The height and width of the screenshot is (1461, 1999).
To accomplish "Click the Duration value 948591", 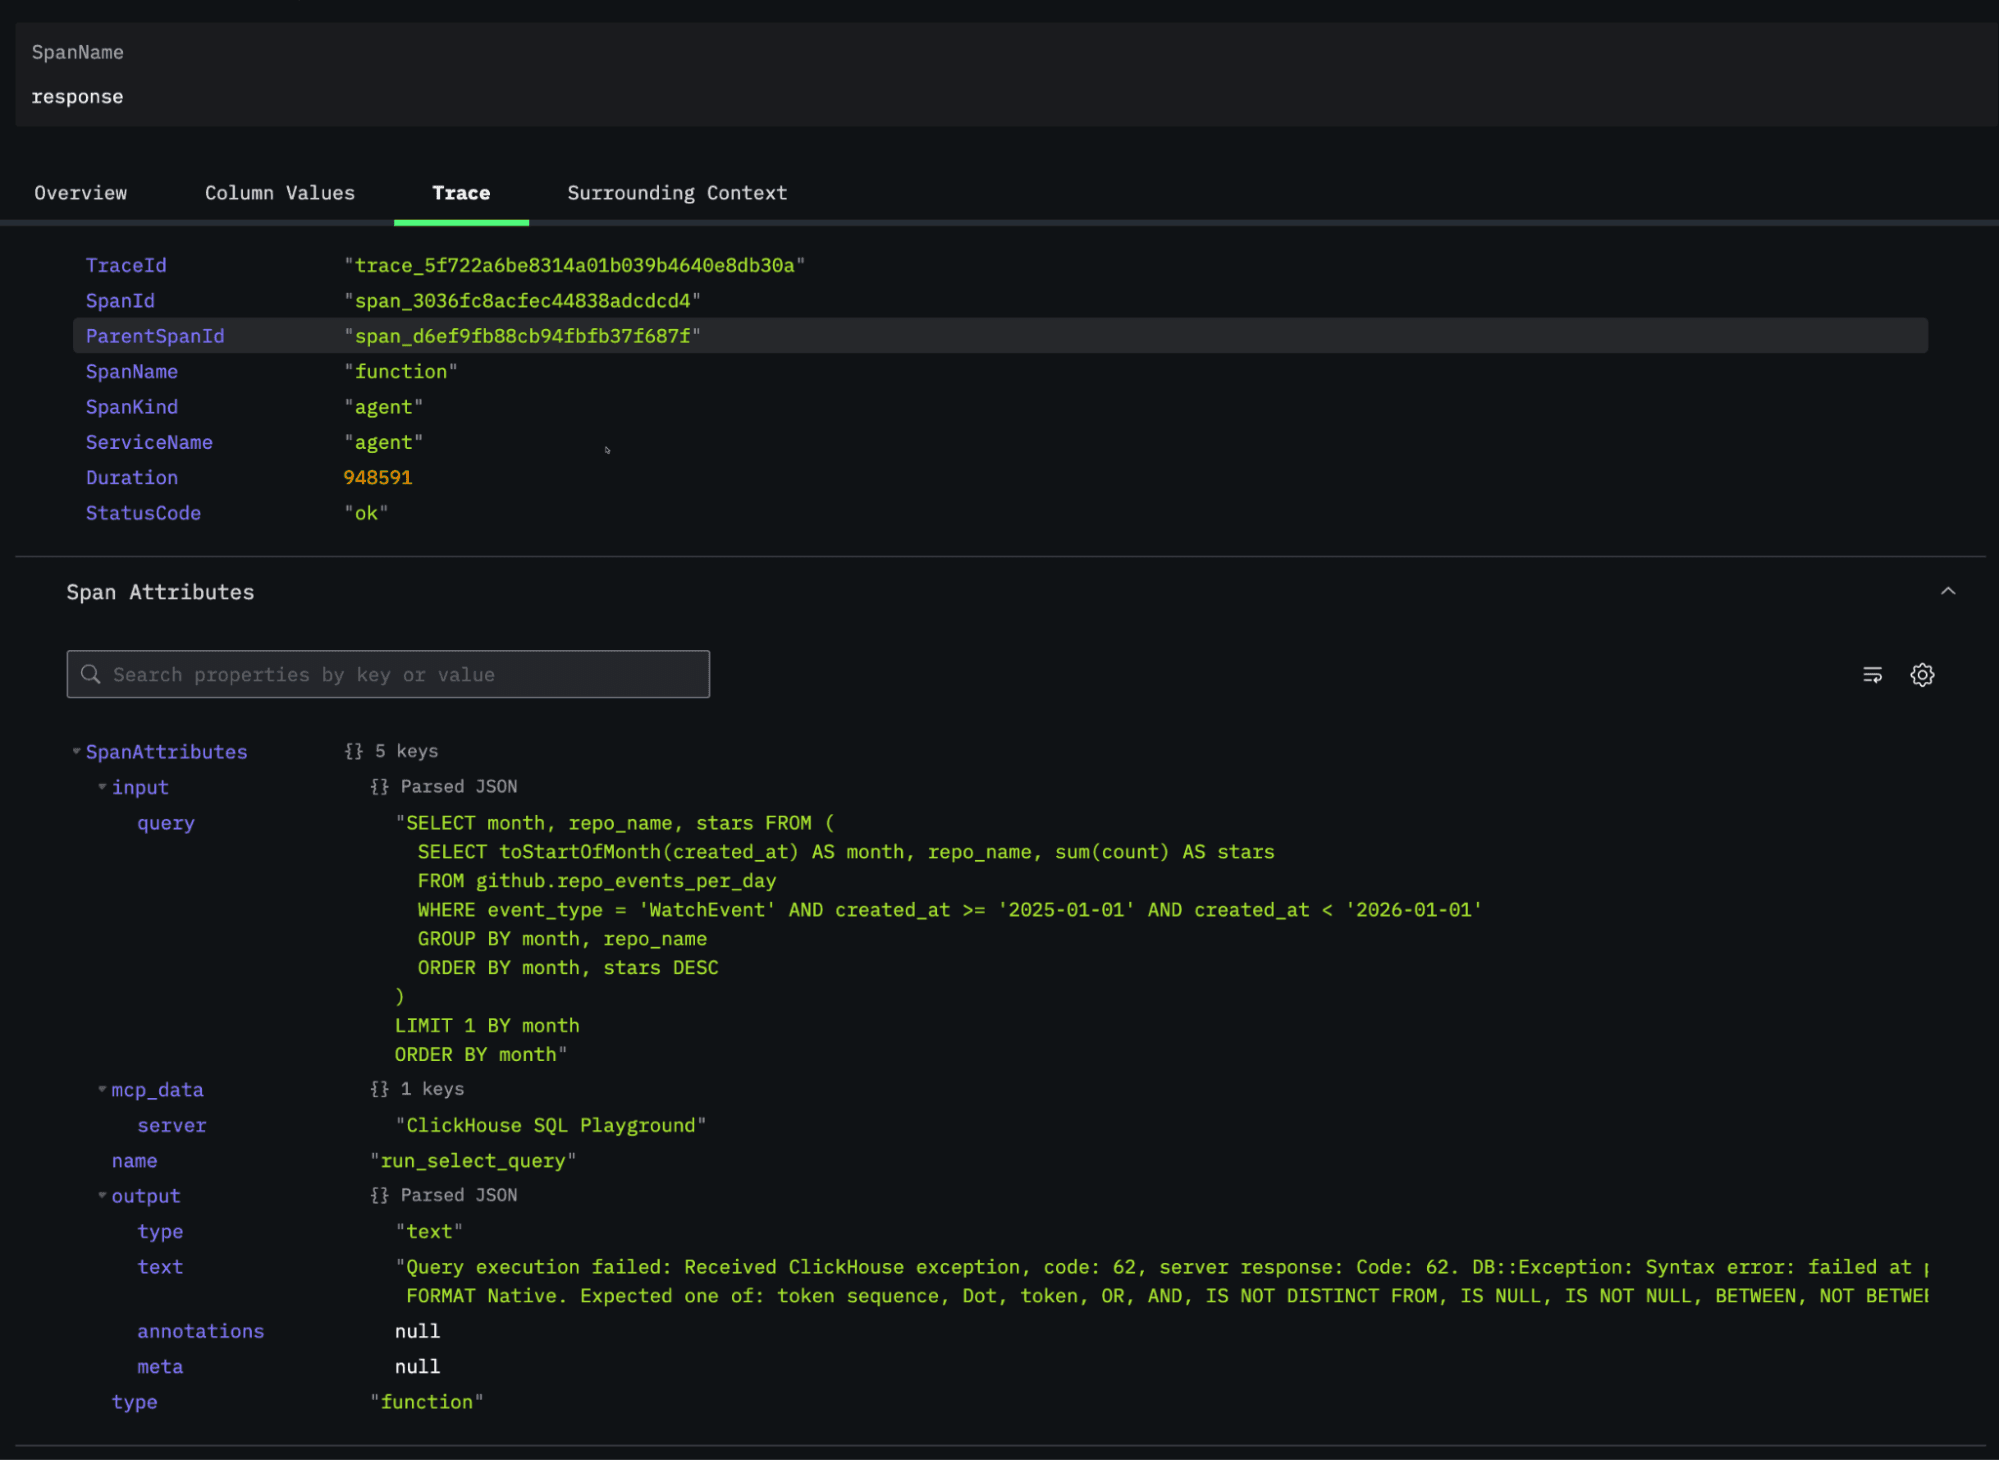I will tap(377, 477).
